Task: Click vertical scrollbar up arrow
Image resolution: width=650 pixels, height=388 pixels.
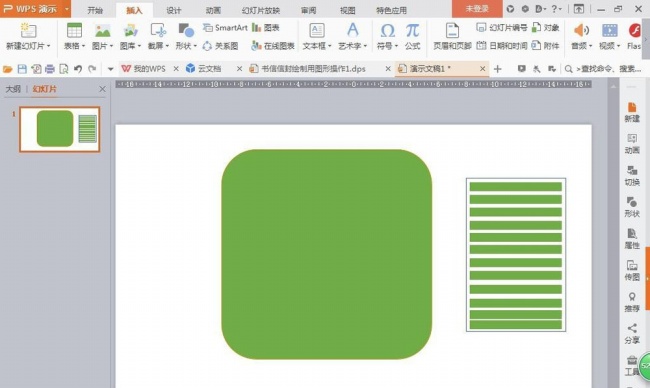Action: pos(613,87)
